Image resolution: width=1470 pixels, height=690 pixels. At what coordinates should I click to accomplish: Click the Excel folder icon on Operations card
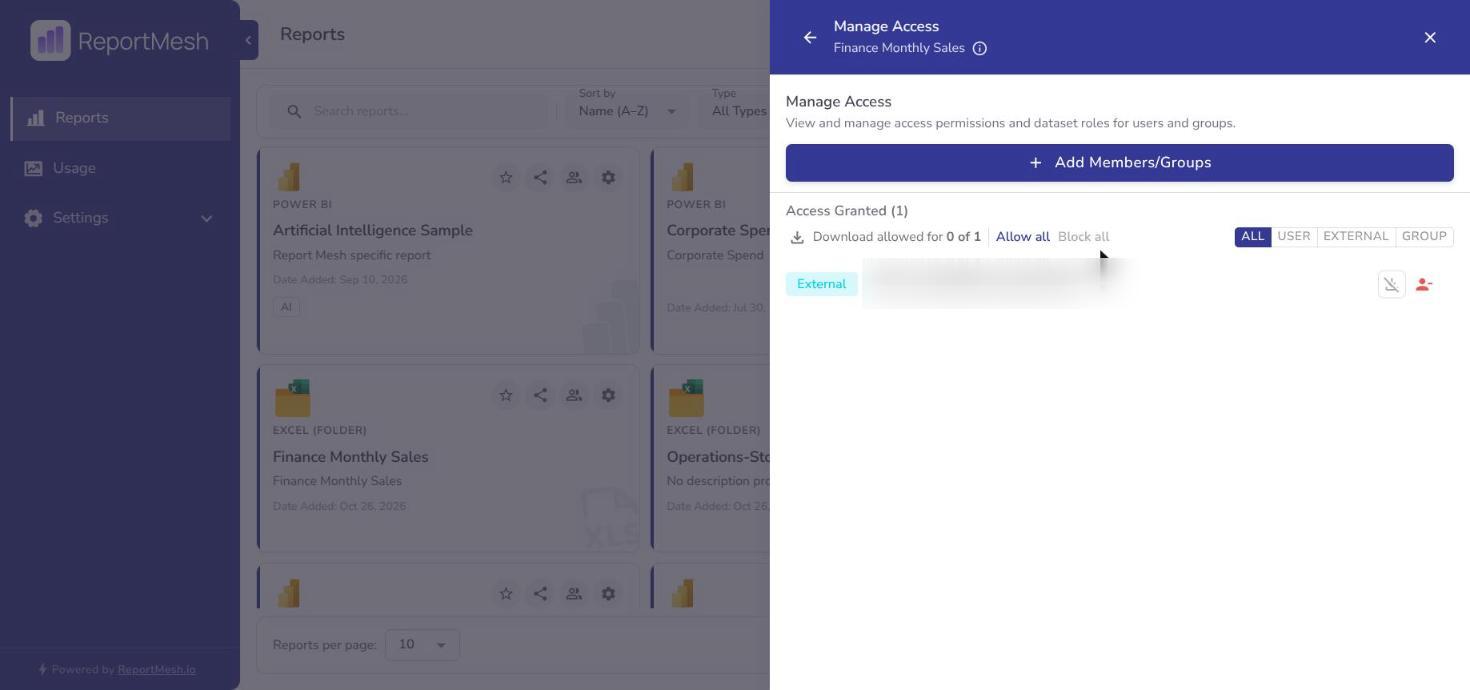point(686,397)
